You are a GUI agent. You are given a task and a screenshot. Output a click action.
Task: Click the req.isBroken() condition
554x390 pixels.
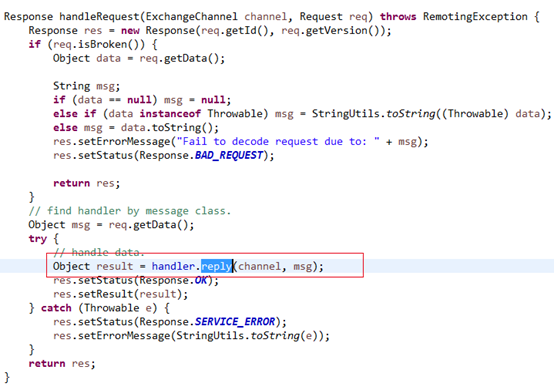coord(96,45)
